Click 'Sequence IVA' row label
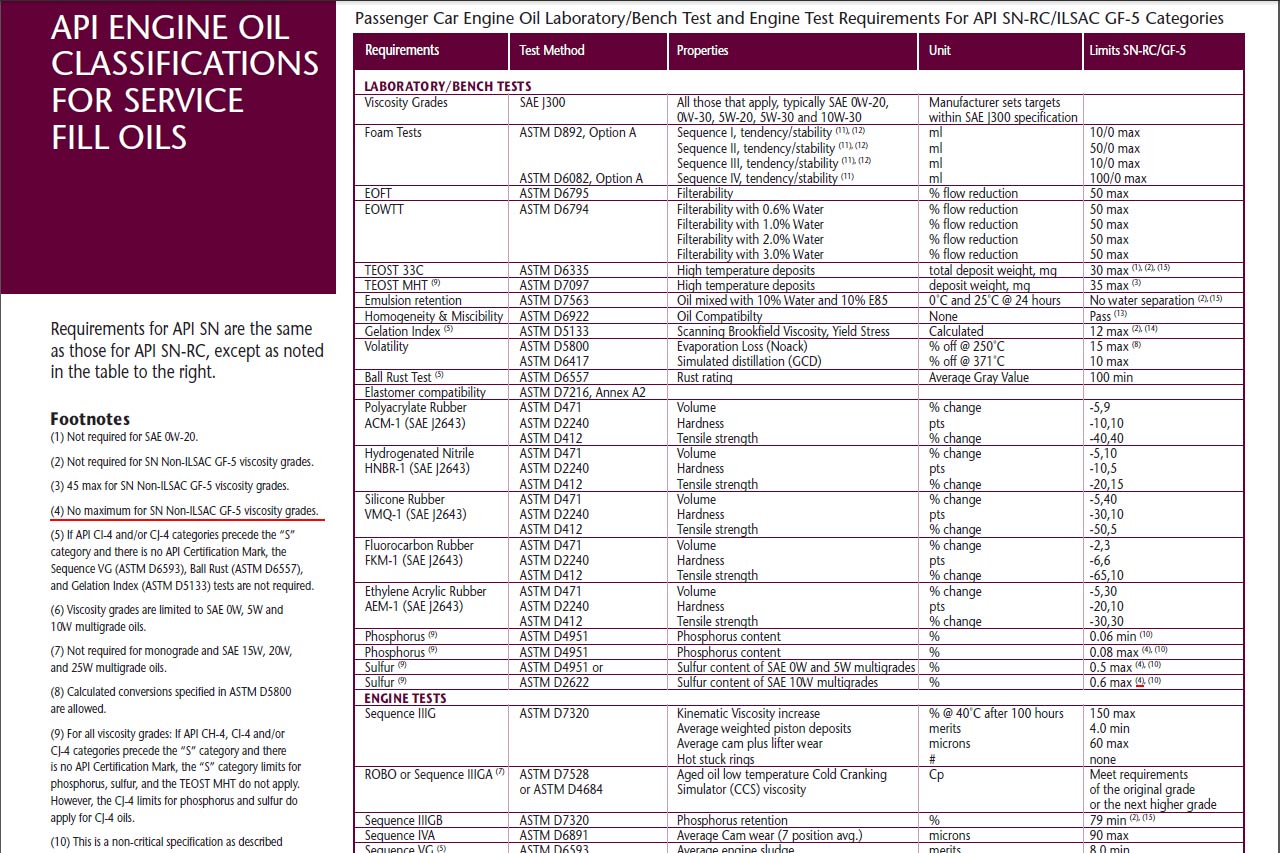Image resolution: width=1280 pixels, height=853 pixels. coord(397,835)
